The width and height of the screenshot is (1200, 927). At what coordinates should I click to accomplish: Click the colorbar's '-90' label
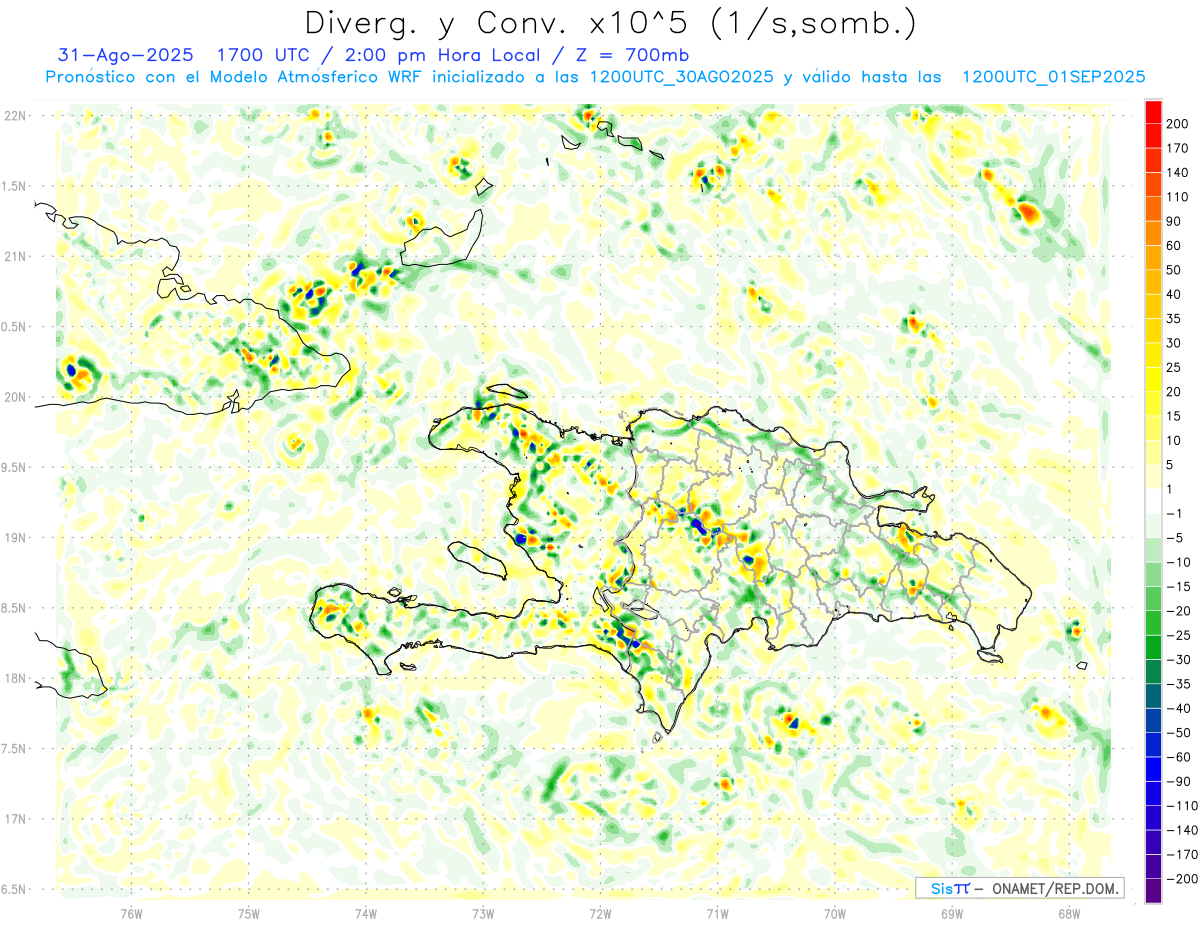coord(1177,782)
